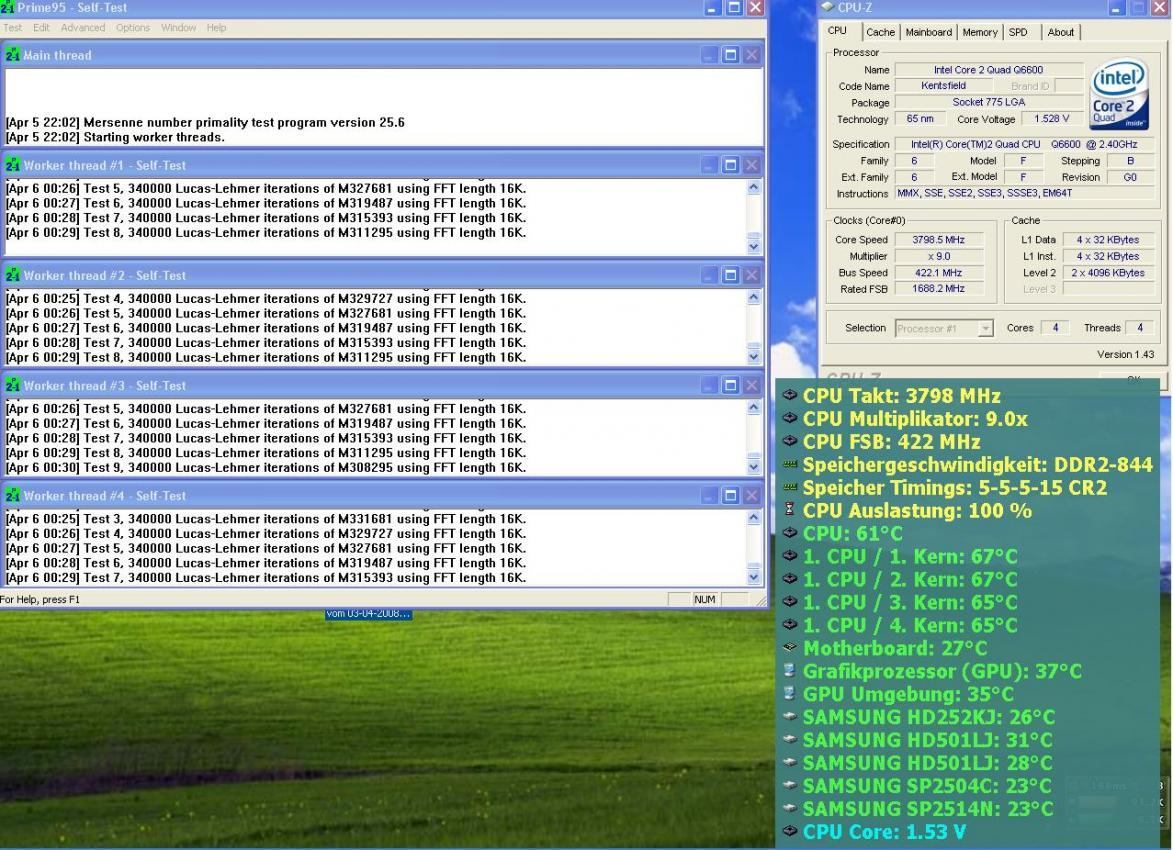Maximize the Main thread child window
Viewport: 1173px width, 850px height.
730,55
